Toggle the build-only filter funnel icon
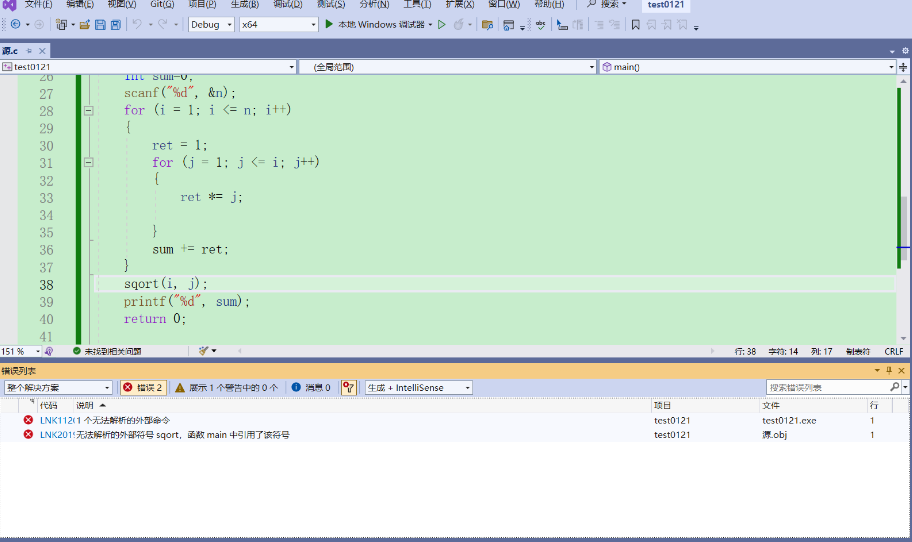 pyautogui.click(x=348, y=387)
